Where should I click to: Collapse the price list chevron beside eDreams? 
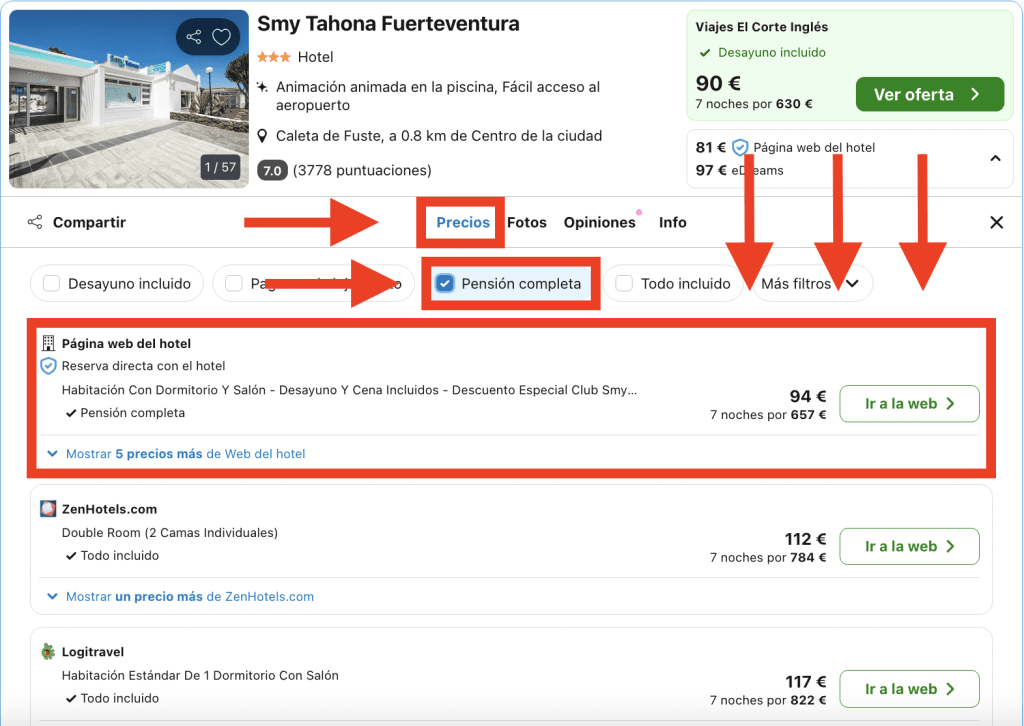[x=995, y=158]
